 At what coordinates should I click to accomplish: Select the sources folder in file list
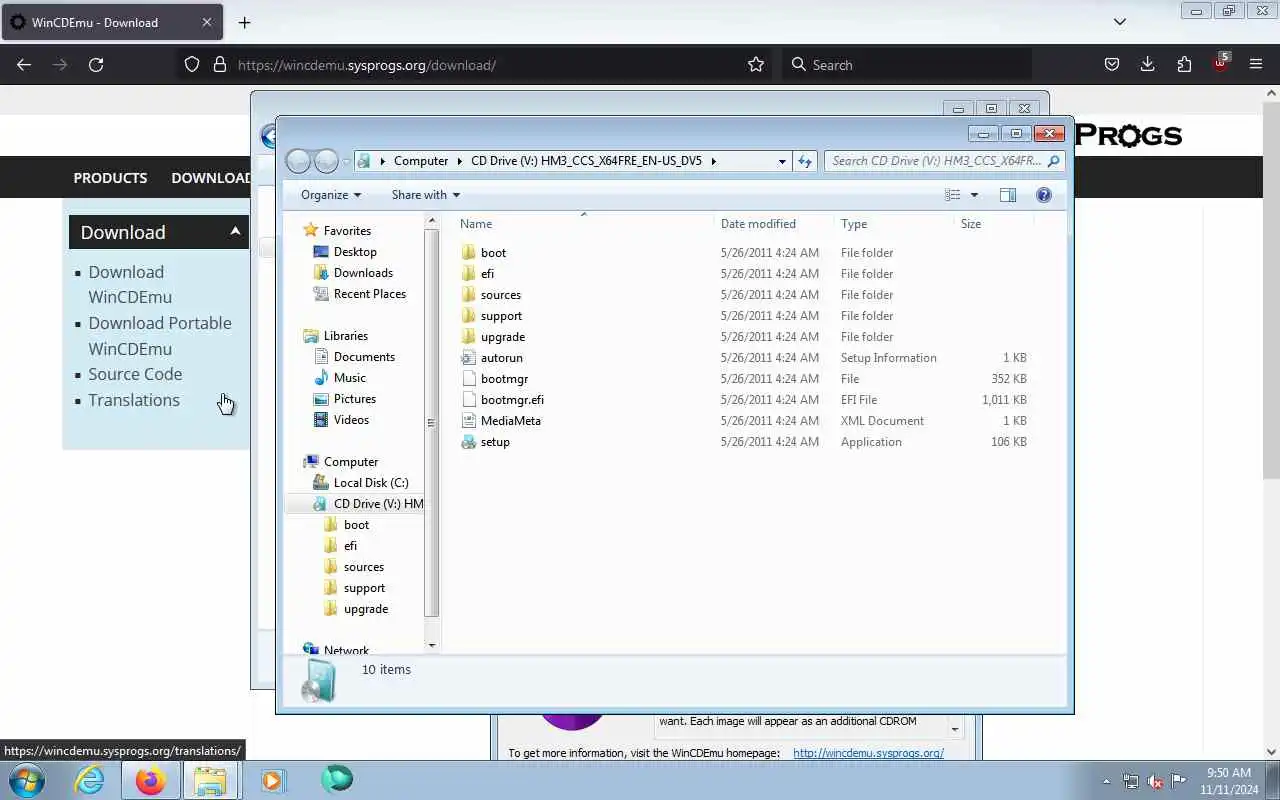coord(500,295)
